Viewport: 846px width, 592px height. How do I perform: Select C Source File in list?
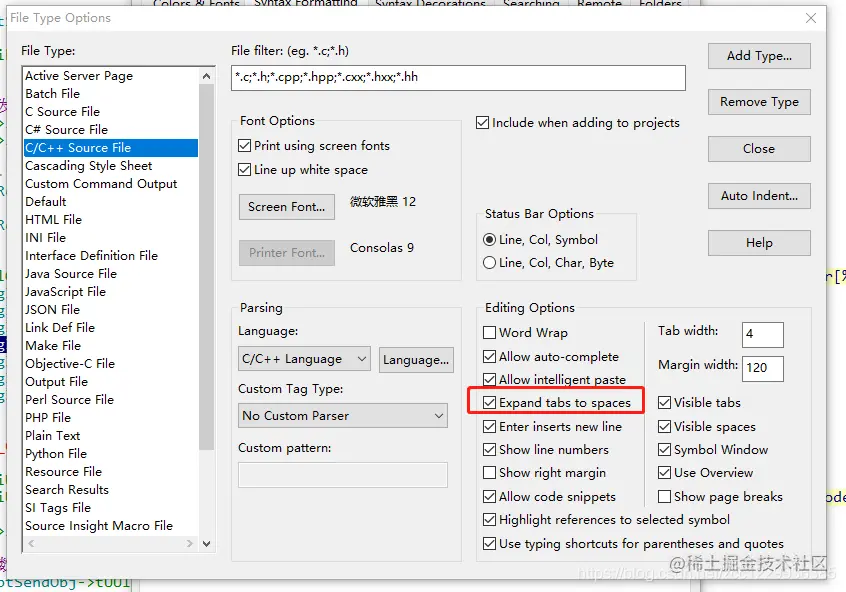(111, 112)
